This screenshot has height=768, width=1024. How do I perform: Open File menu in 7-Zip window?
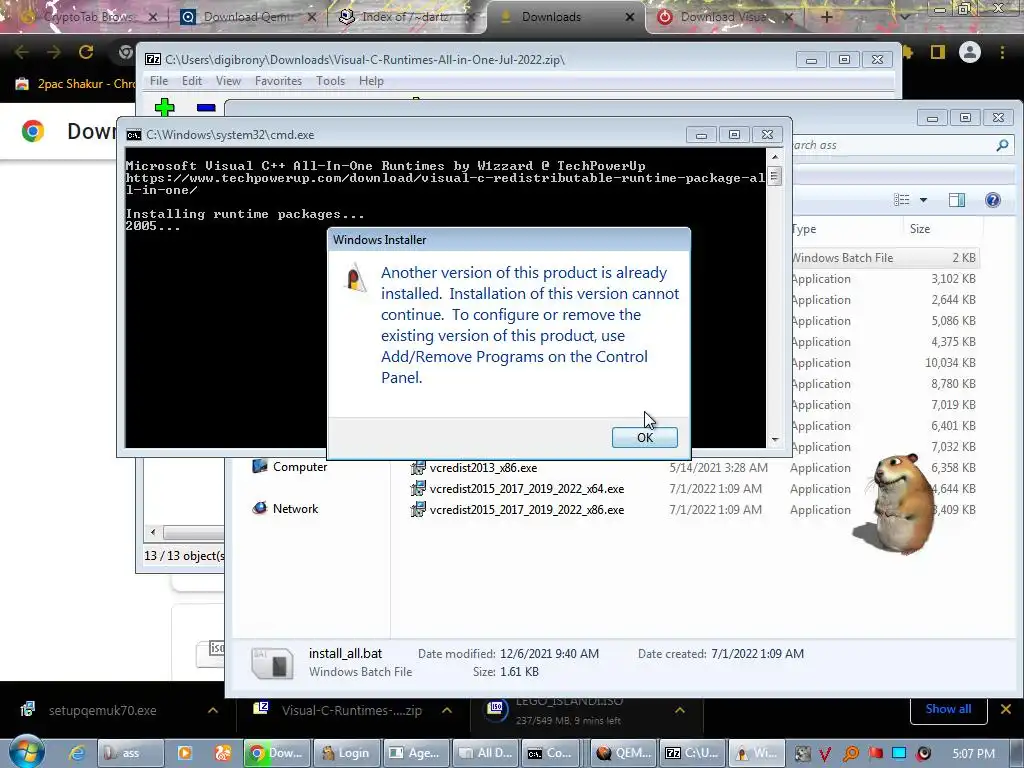[159, 81]
